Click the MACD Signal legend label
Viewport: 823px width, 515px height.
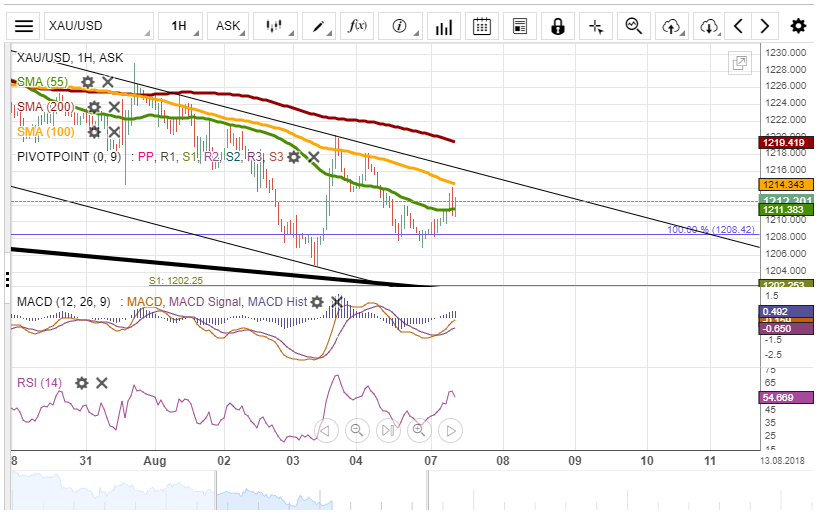click(x=205, y=302)
